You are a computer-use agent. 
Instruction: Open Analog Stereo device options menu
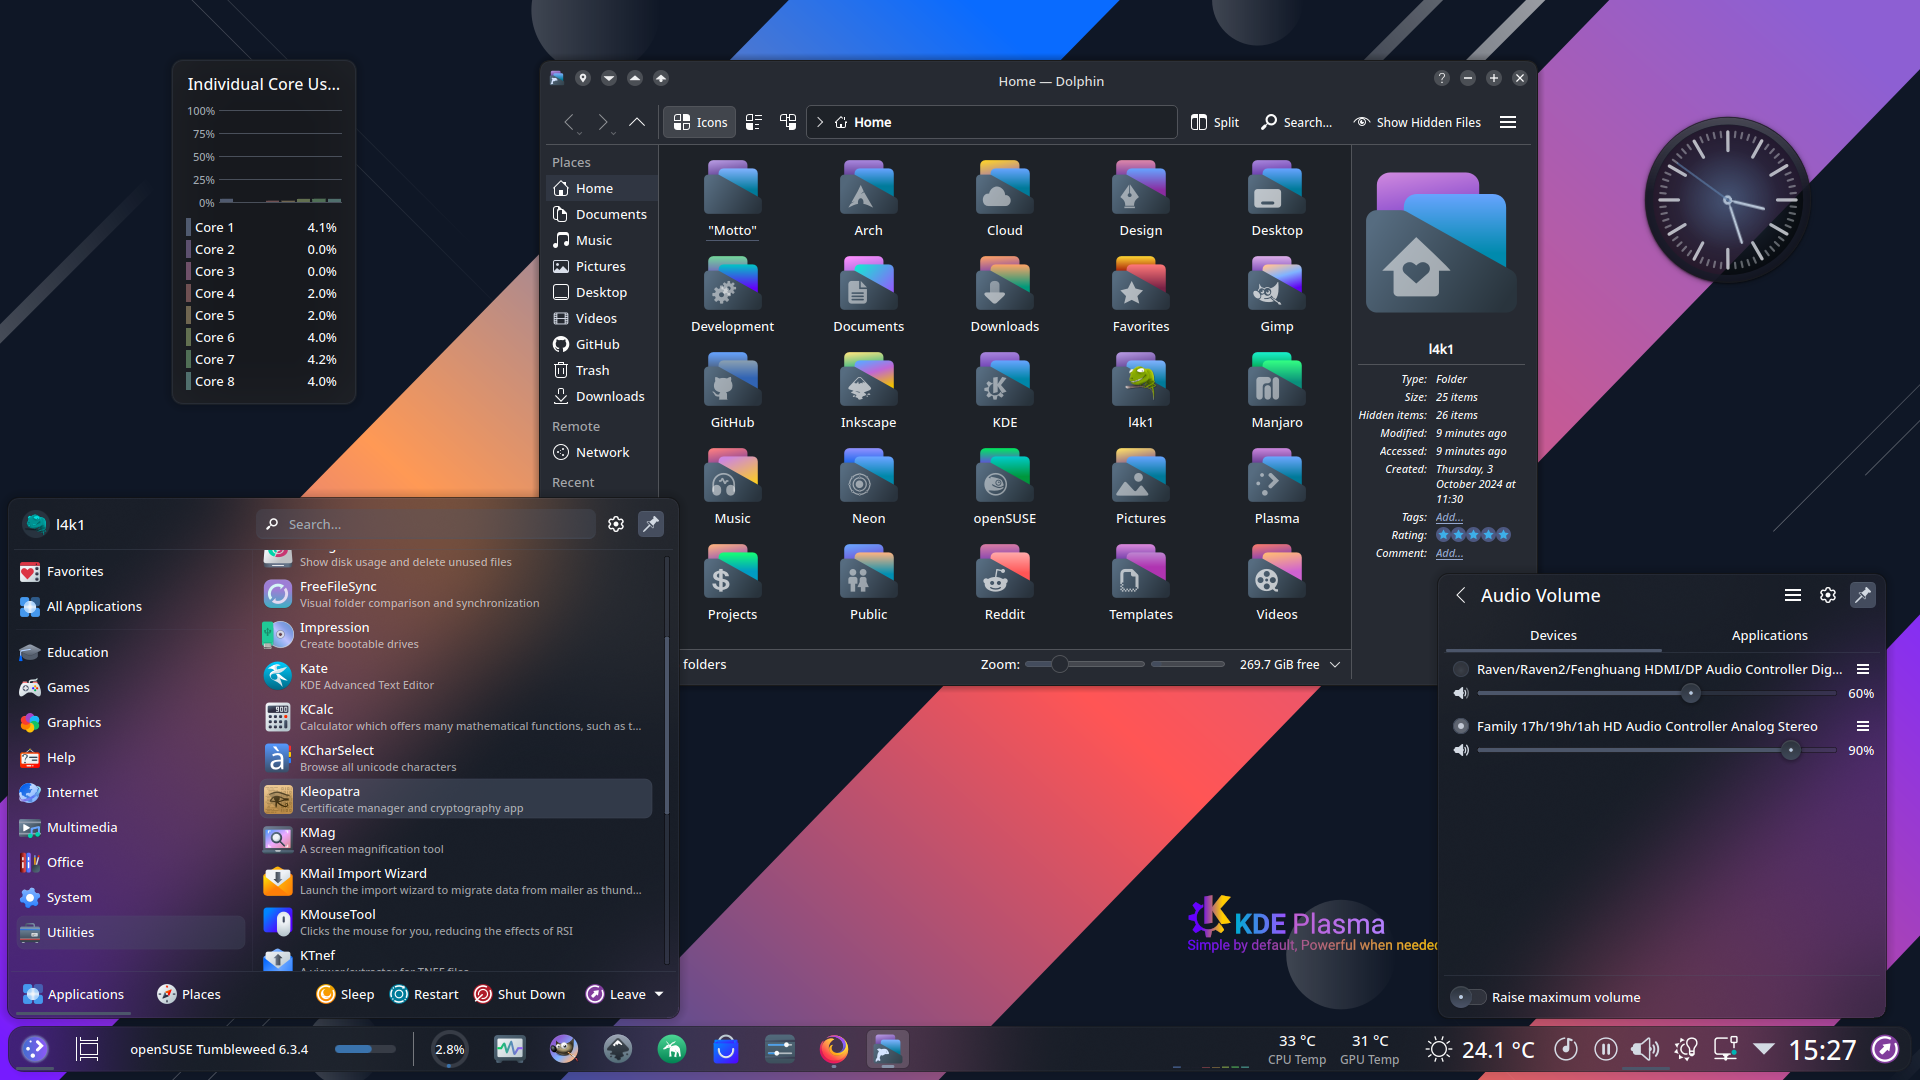1863,726
